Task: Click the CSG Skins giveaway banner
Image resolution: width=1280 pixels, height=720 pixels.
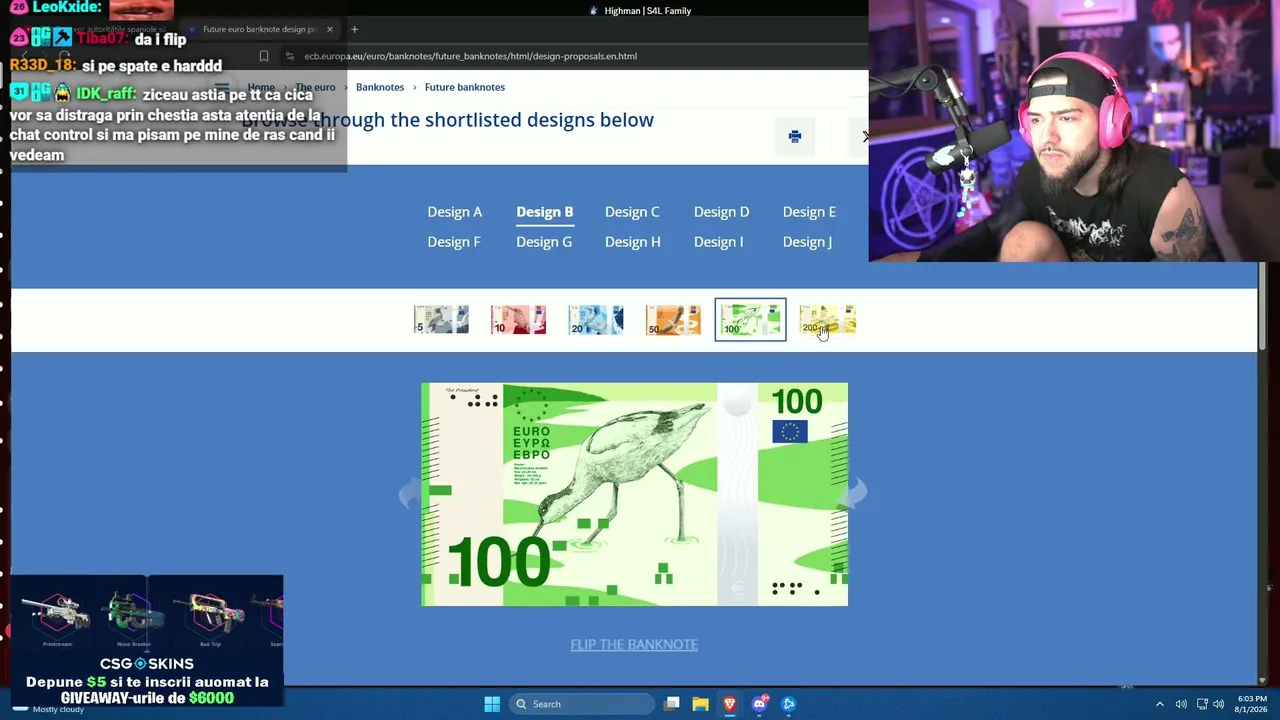Action: (x=147, y=641)
